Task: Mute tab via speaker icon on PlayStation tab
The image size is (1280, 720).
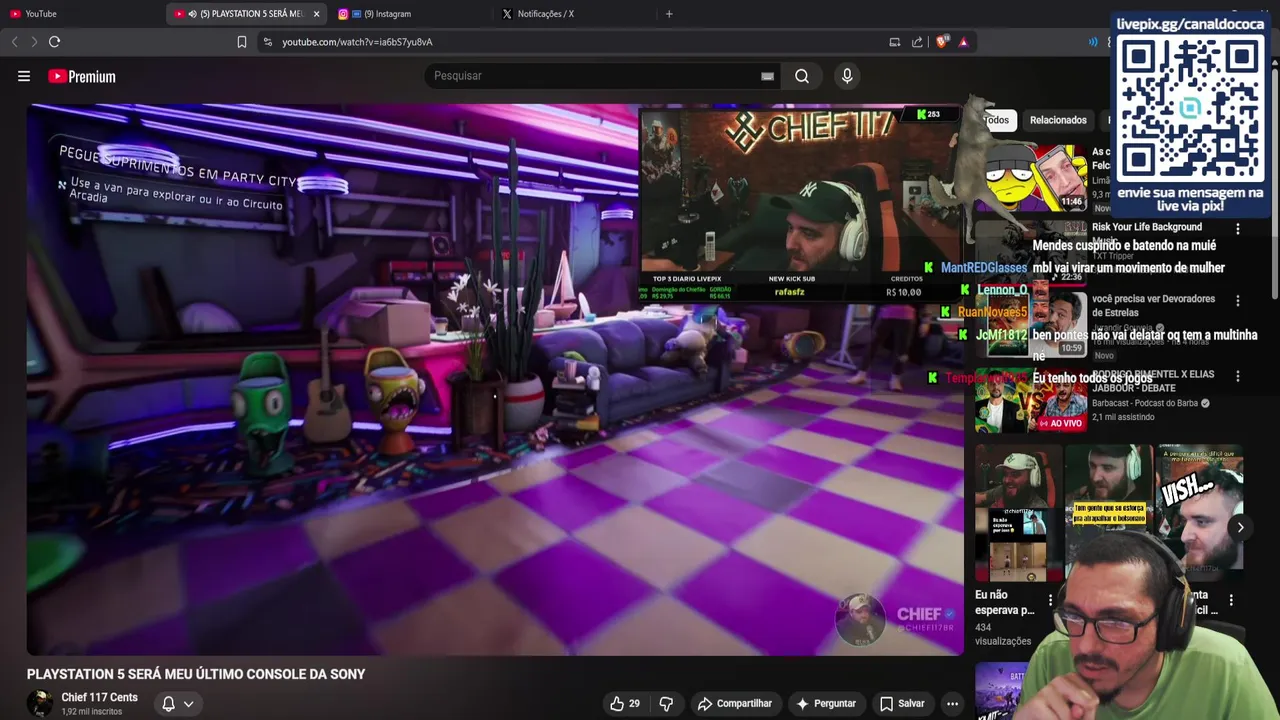Action: coord(192,14)
